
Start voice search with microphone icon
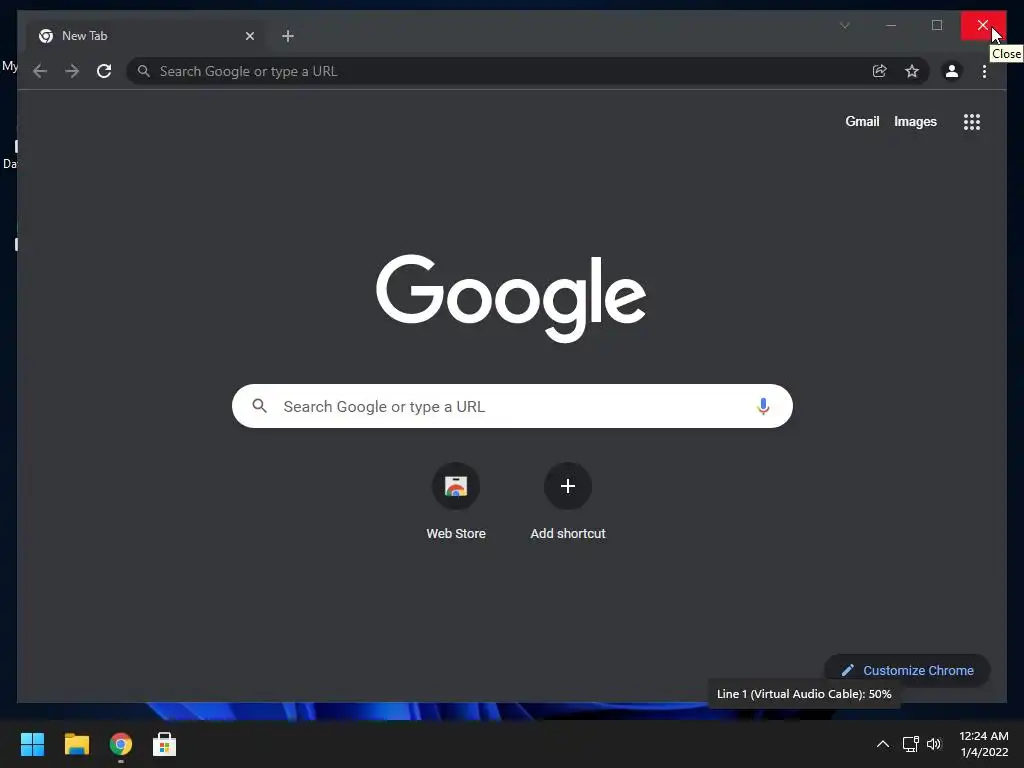(763, 406)
